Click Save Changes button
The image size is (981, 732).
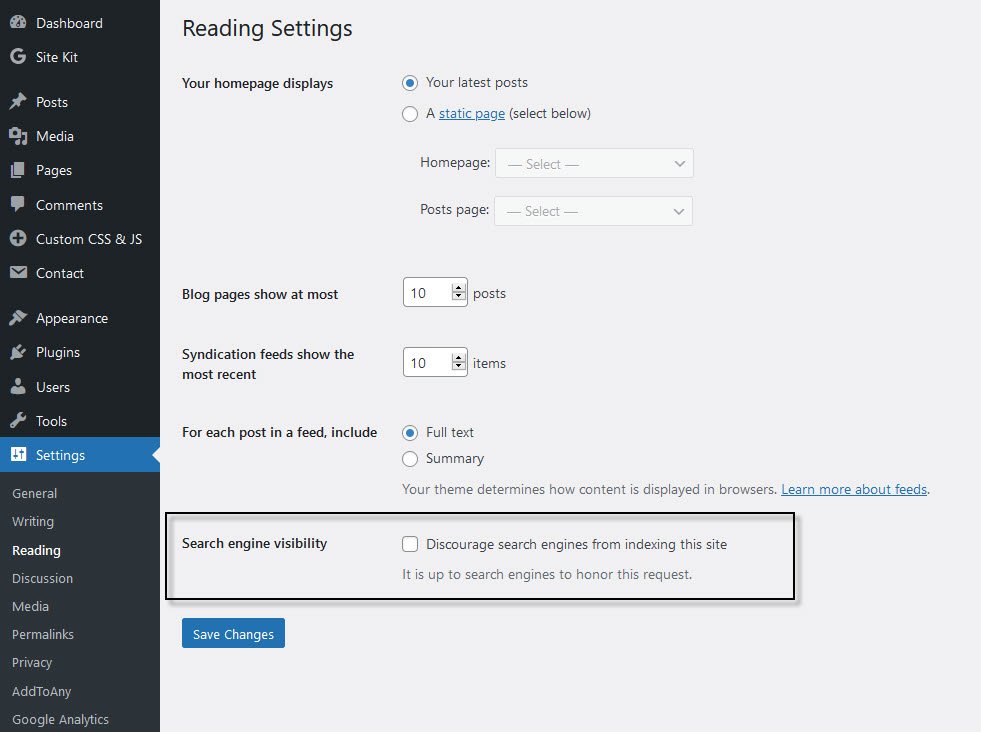[x=233, y=633]
